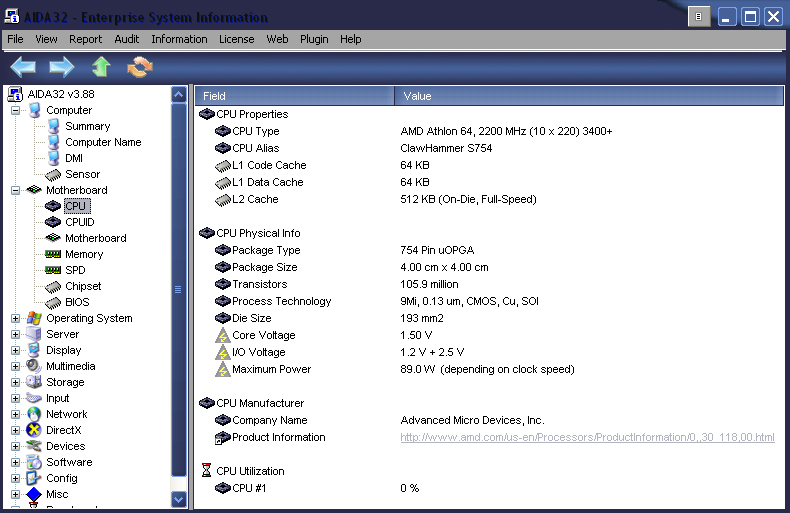Select AIDA32 v3.88 root node
The image size is (790, 513).
point(60,94)
